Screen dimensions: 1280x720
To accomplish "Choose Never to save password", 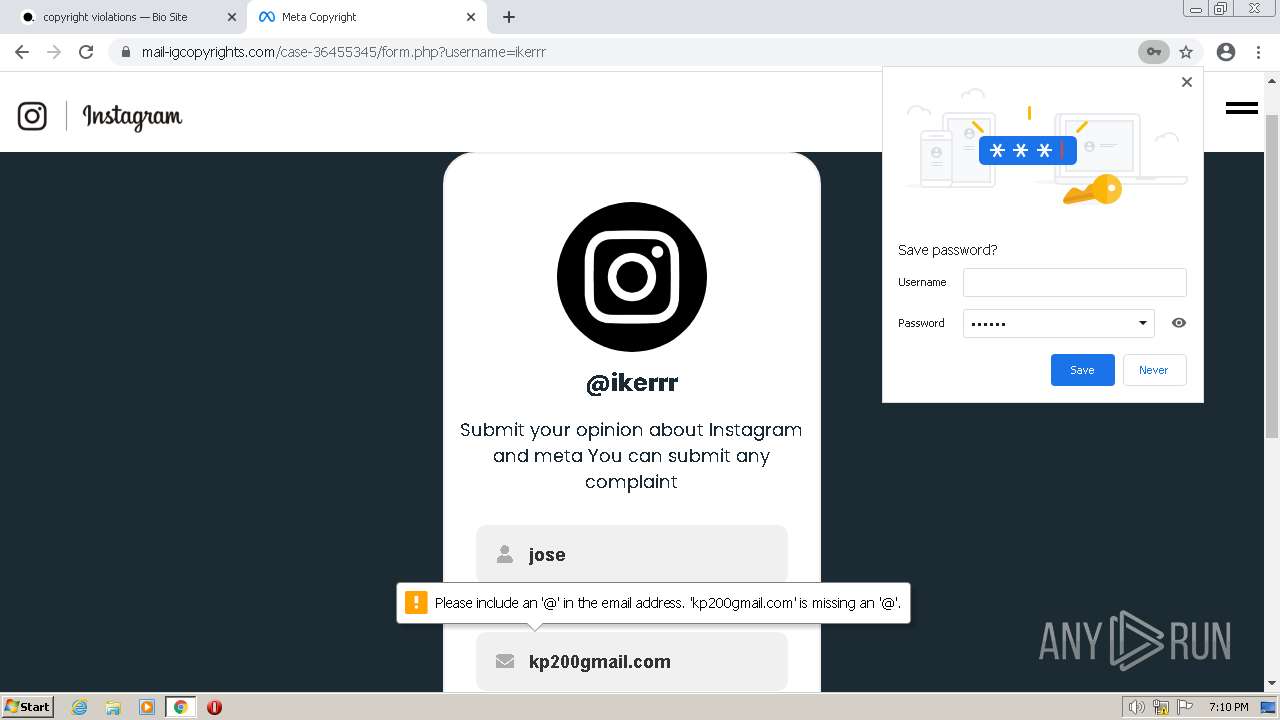I will click(x=1154, y=370).
